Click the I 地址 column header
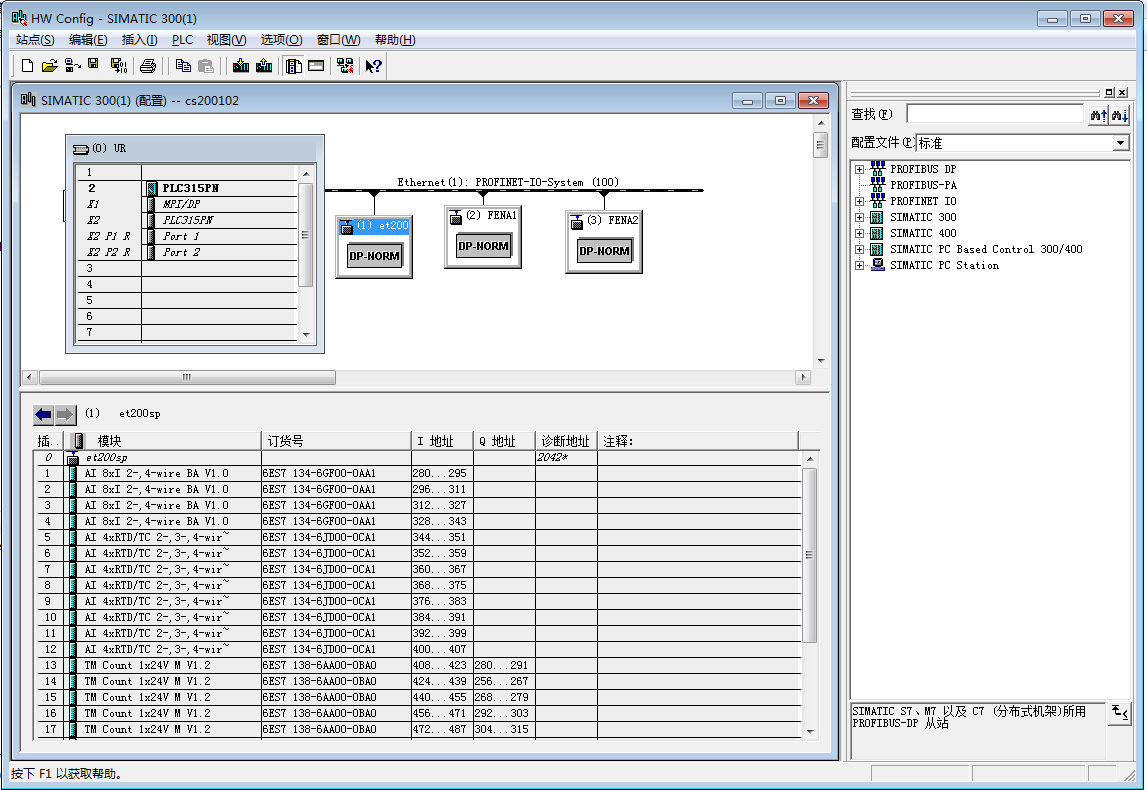The height and width of the screenshot is (790, 1147). coord(442,441)
